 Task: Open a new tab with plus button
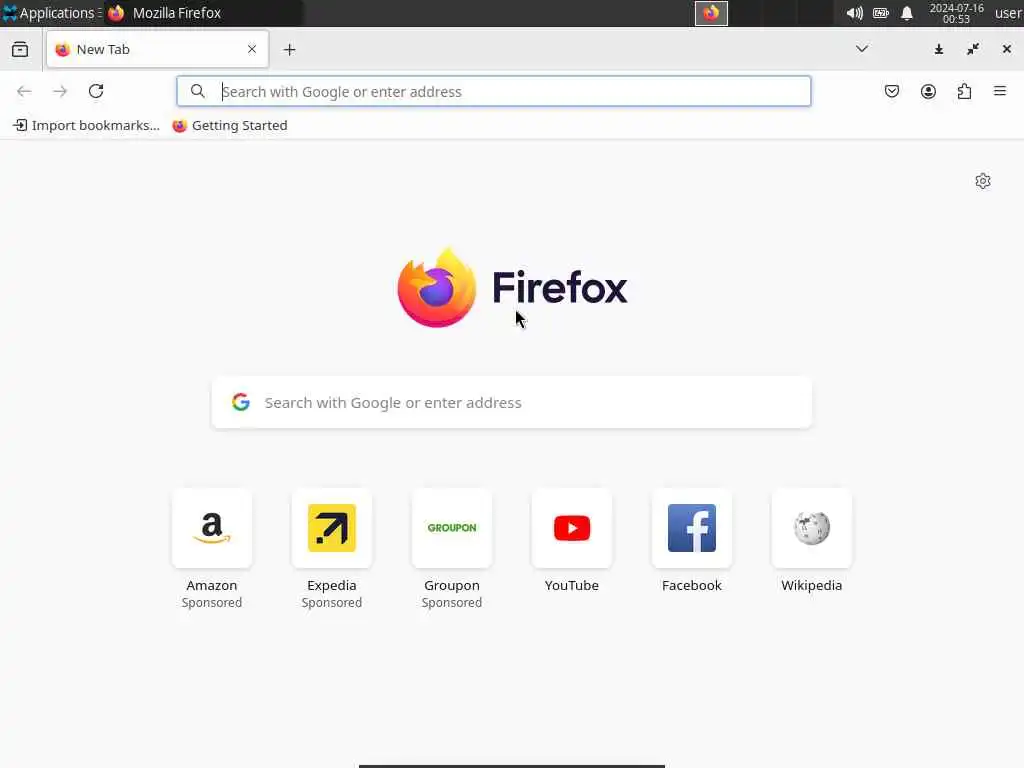pos(289,50)
